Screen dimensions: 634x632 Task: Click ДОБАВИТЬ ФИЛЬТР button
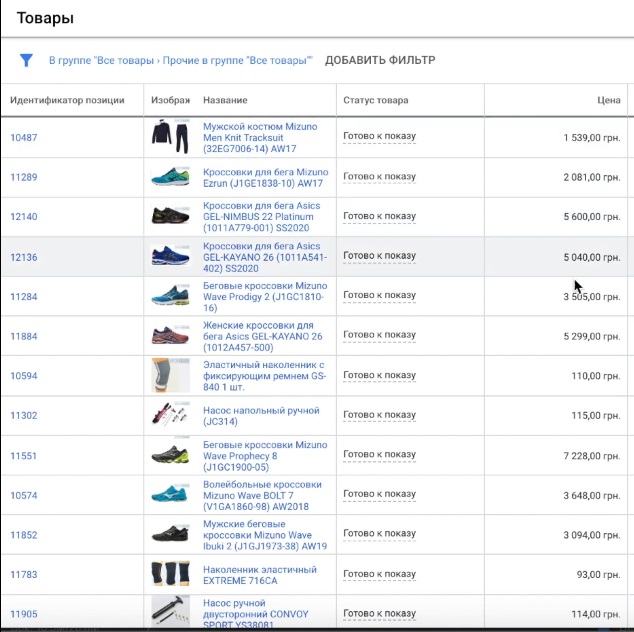point(380,60)
